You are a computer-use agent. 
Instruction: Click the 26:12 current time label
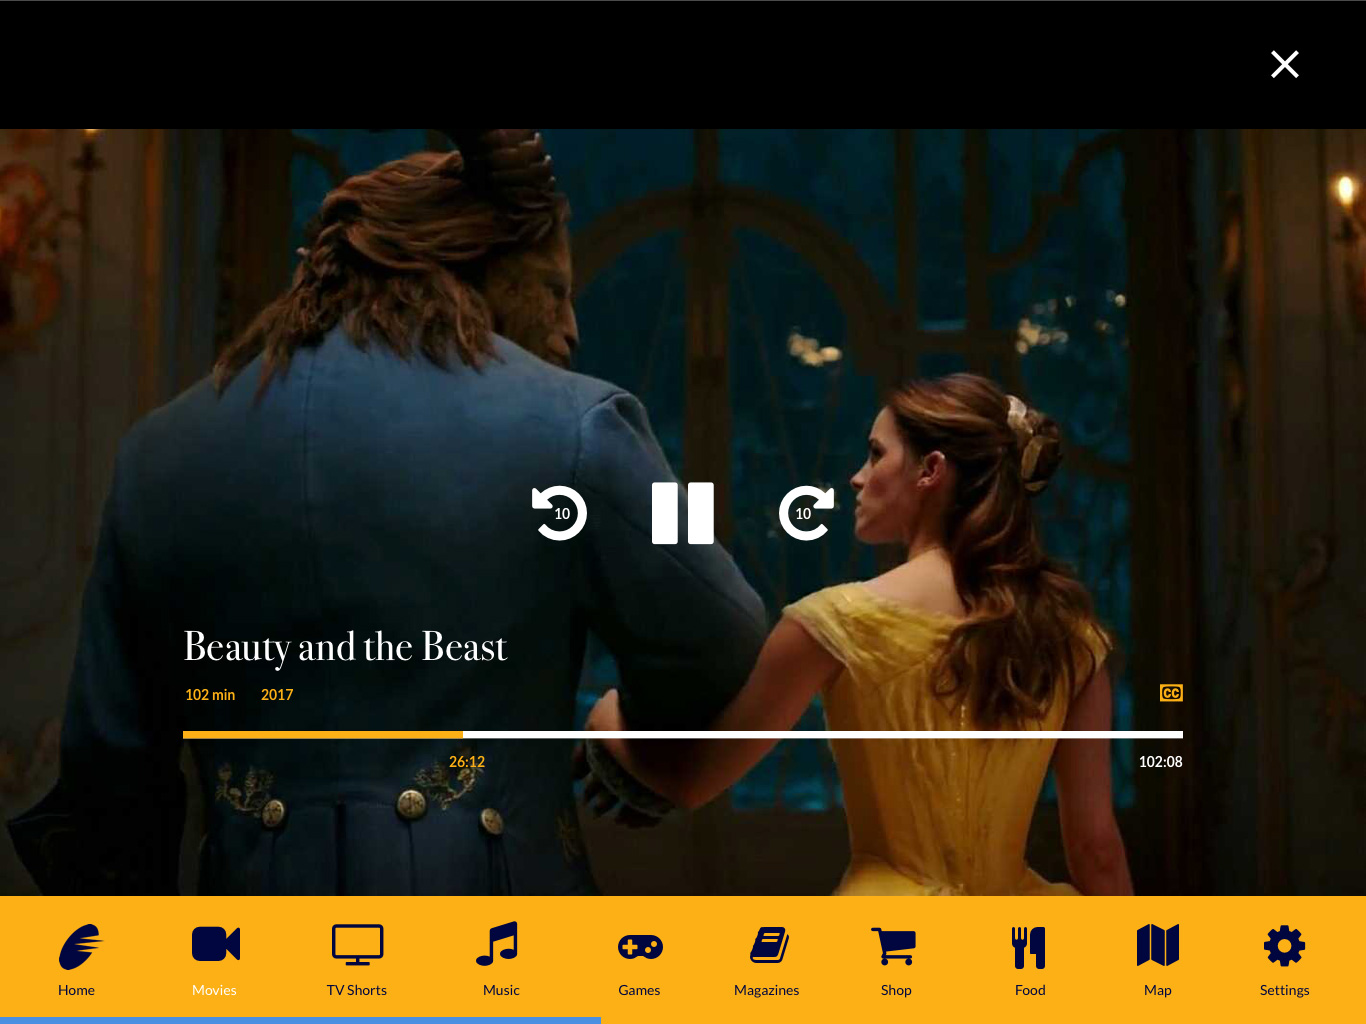tap(467, 762)
